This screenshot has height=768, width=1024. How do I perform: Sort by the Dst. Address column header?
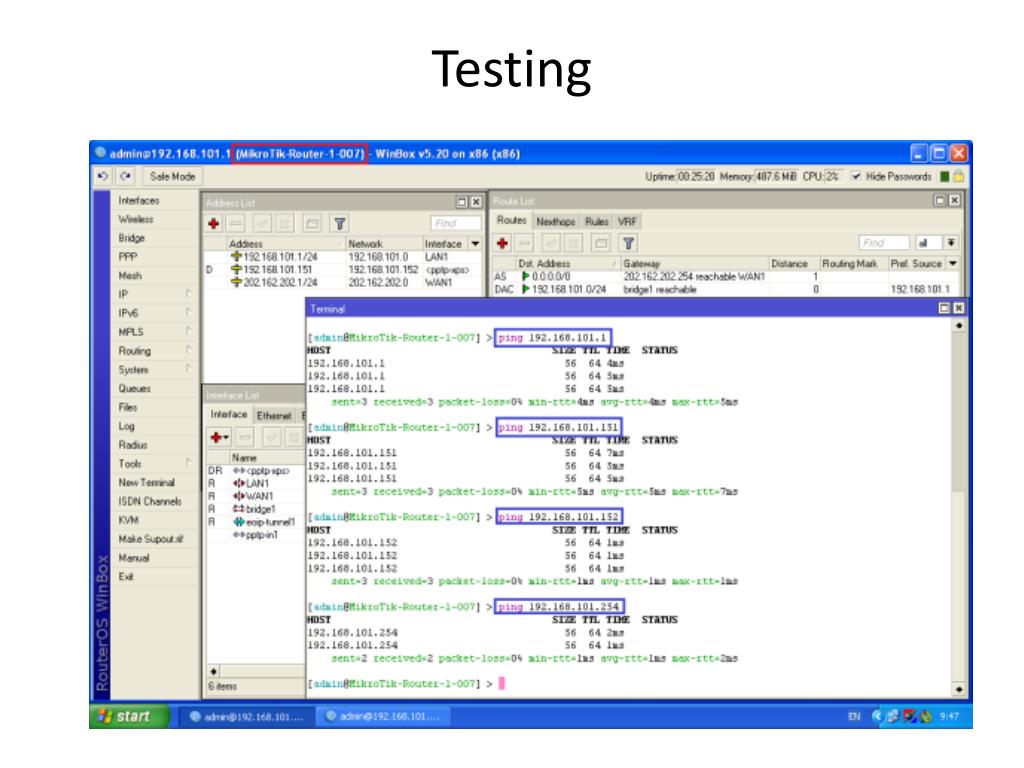coord(566,263)
